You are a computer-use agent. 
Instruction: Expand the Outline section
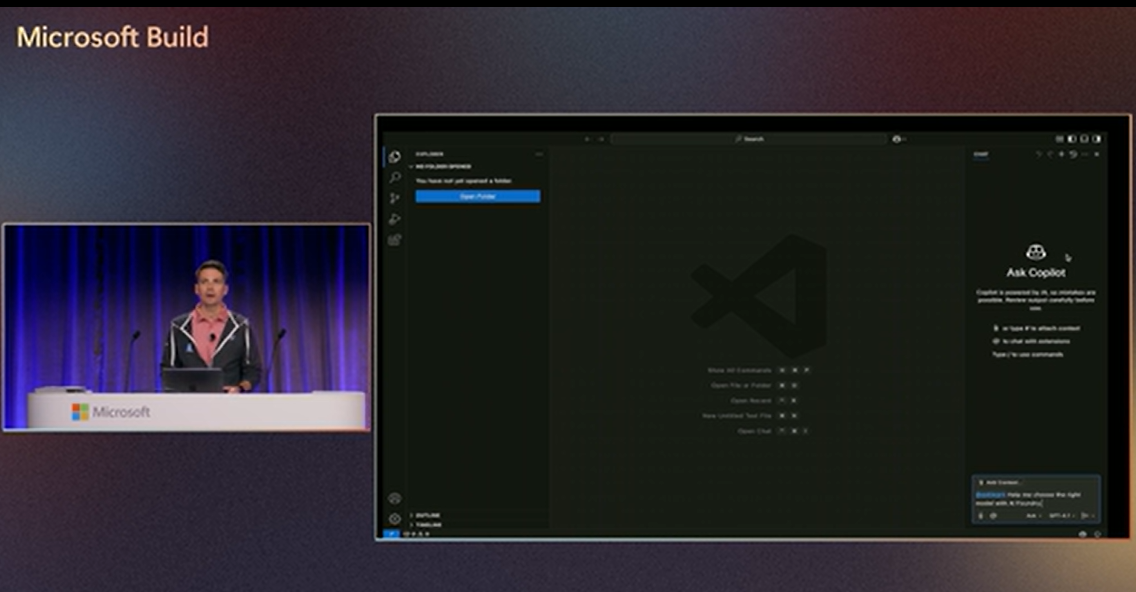428,515
